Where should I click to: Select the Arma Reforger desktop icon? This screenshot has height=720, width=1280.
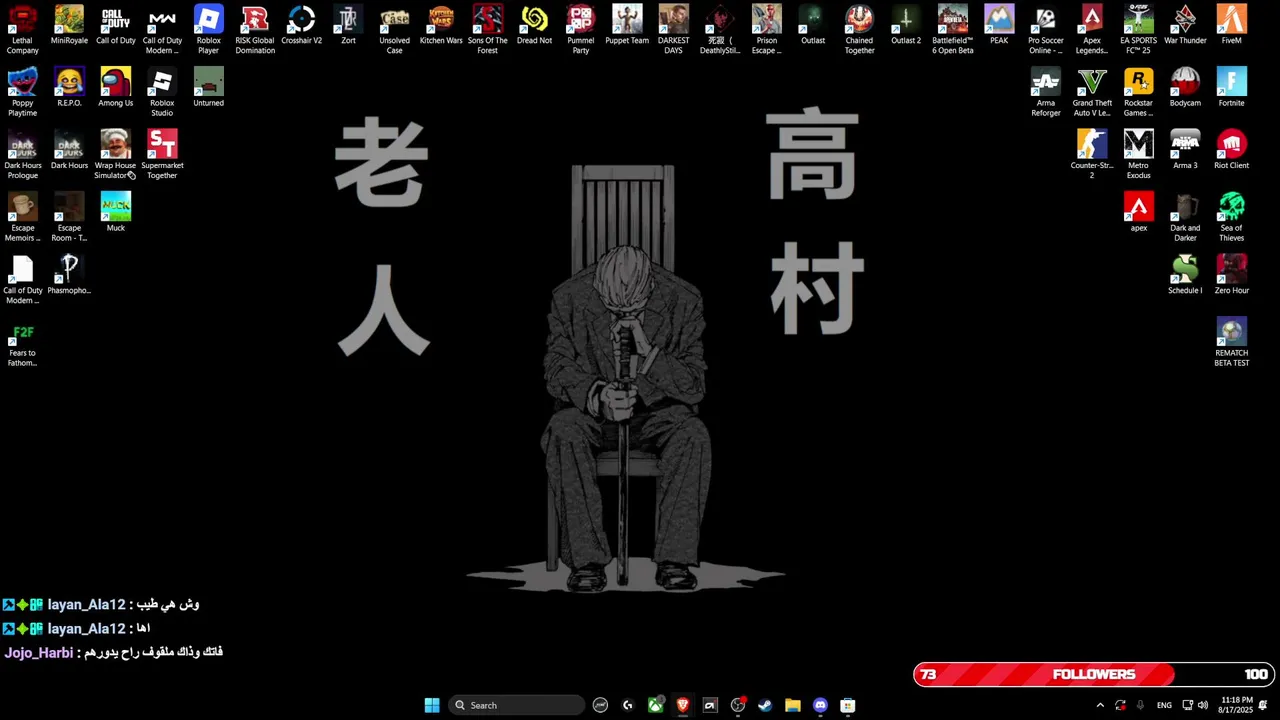pos(1045,92)
